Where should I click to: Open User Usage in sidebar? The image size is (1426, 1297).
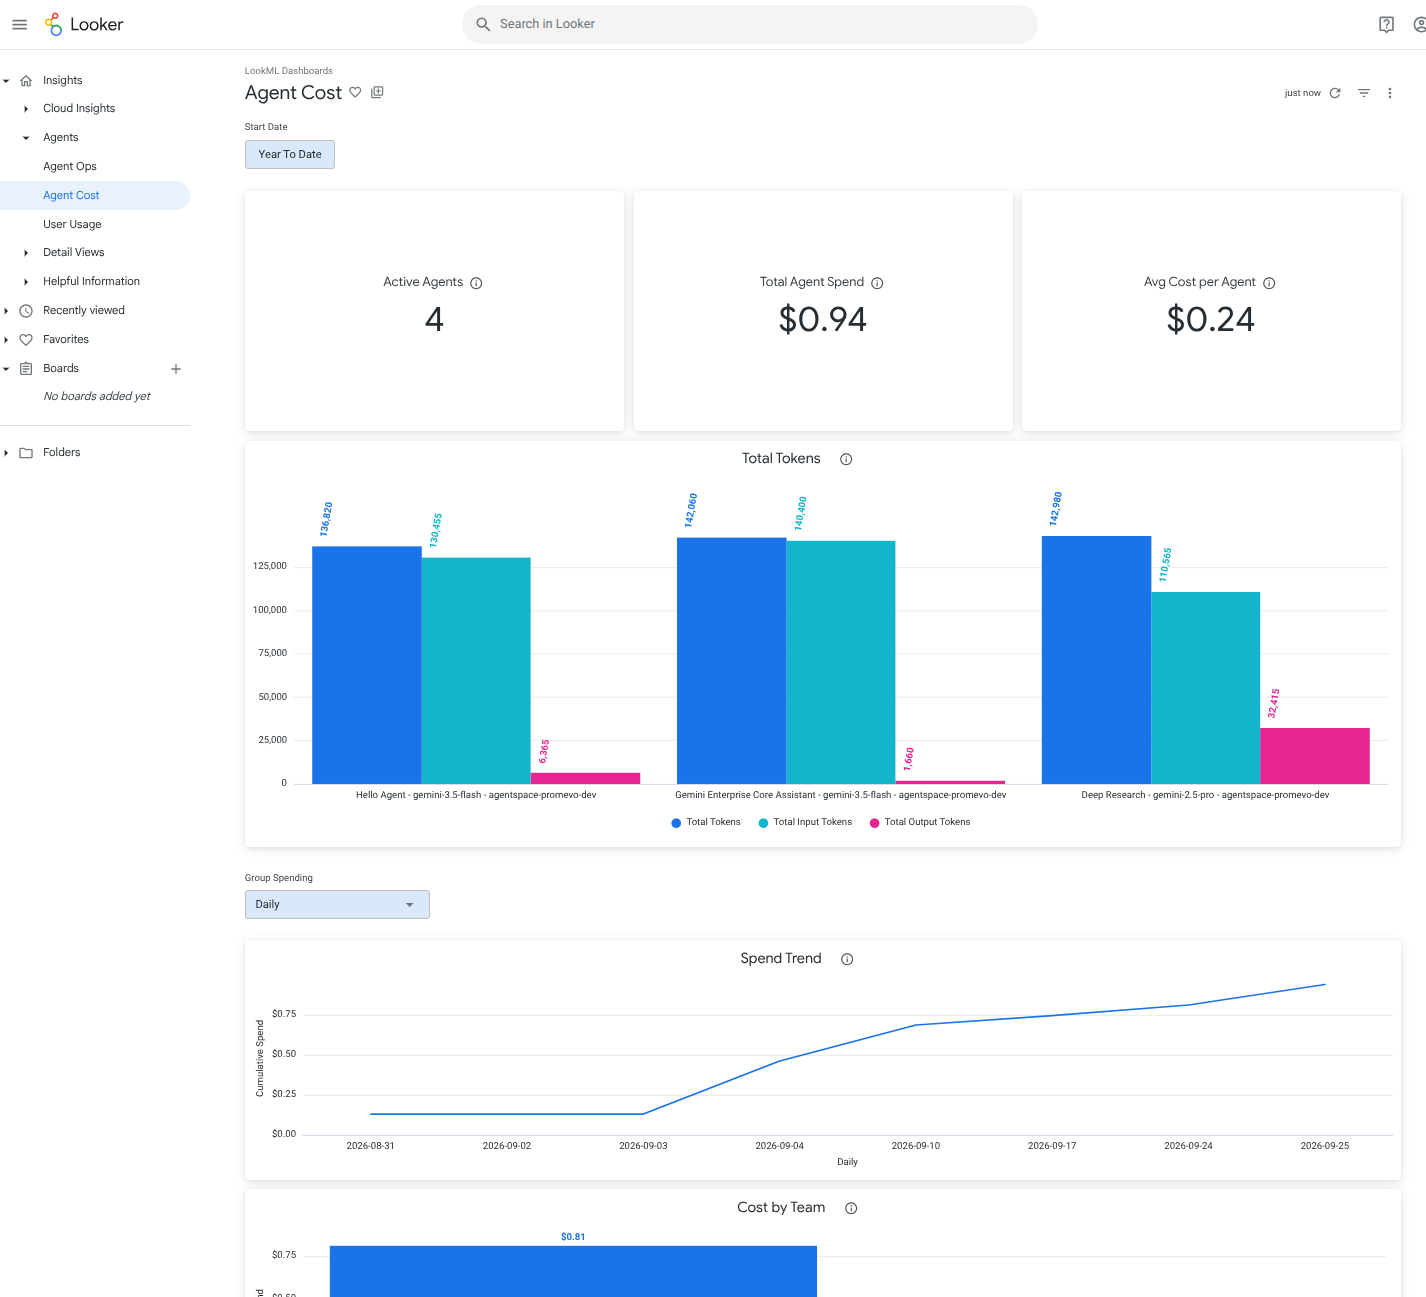coord(72,224)
